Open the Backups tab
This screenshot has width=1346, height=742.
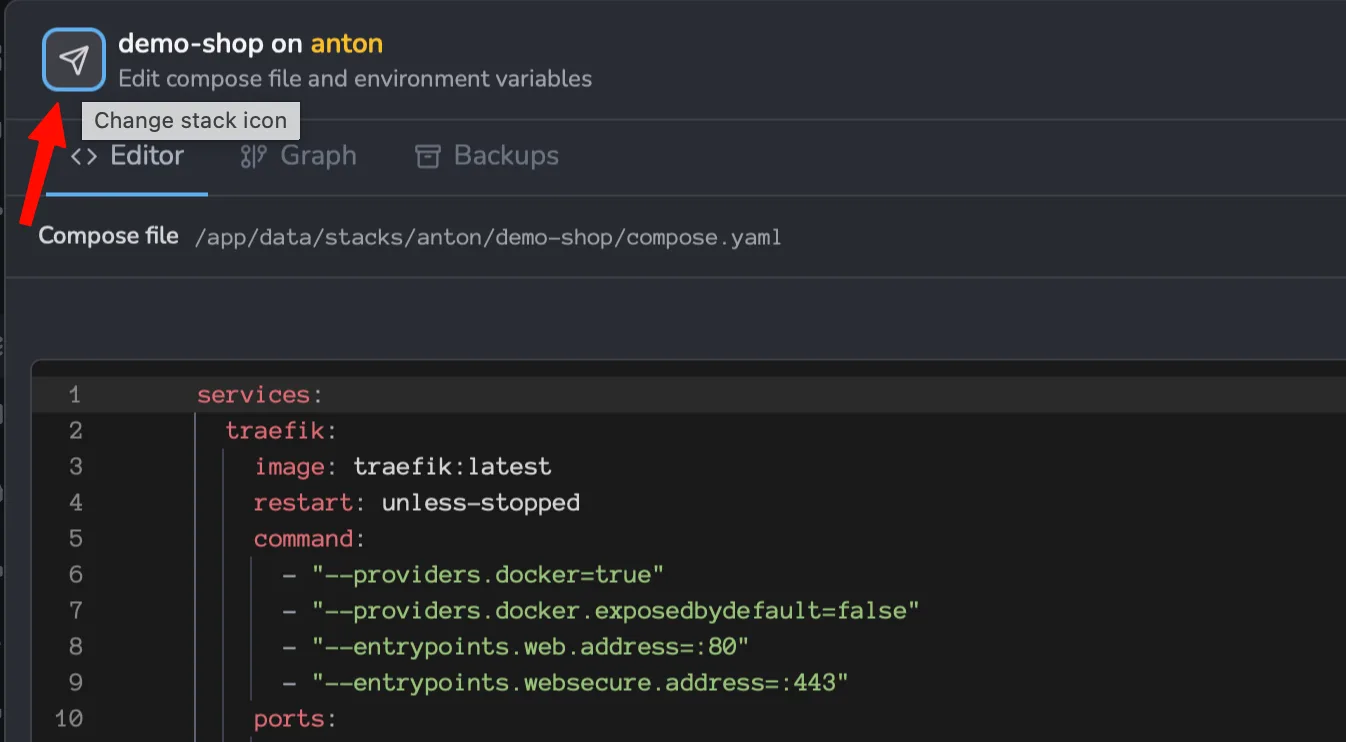point(487,157)
